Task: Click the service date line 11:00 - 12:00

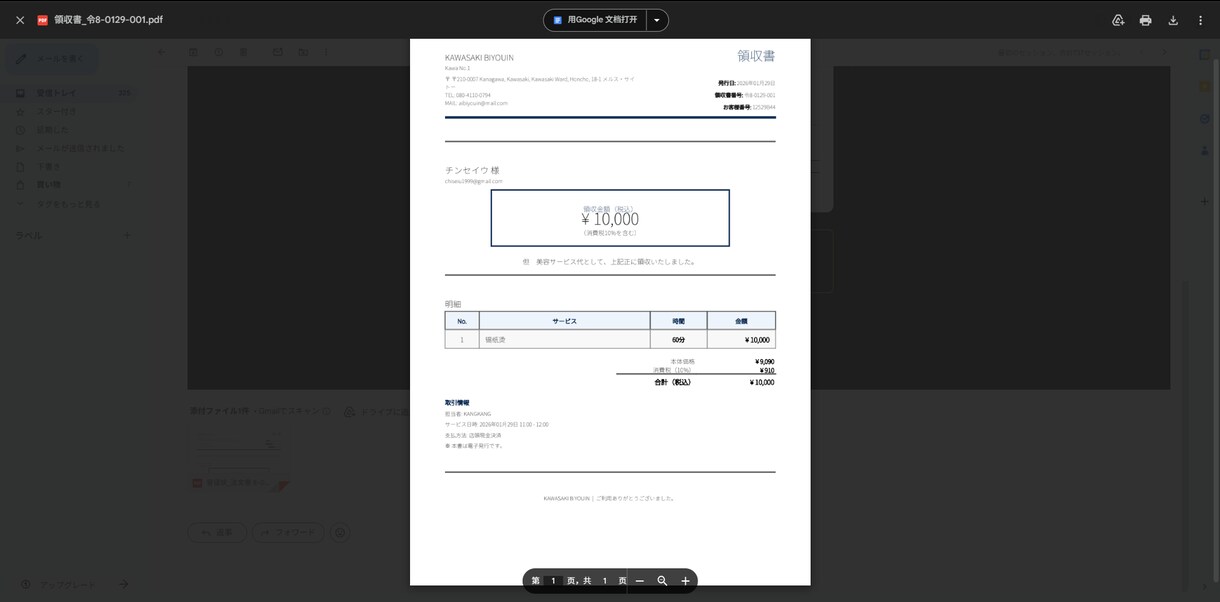Action: pyautogui.click(x=497, y=424)
